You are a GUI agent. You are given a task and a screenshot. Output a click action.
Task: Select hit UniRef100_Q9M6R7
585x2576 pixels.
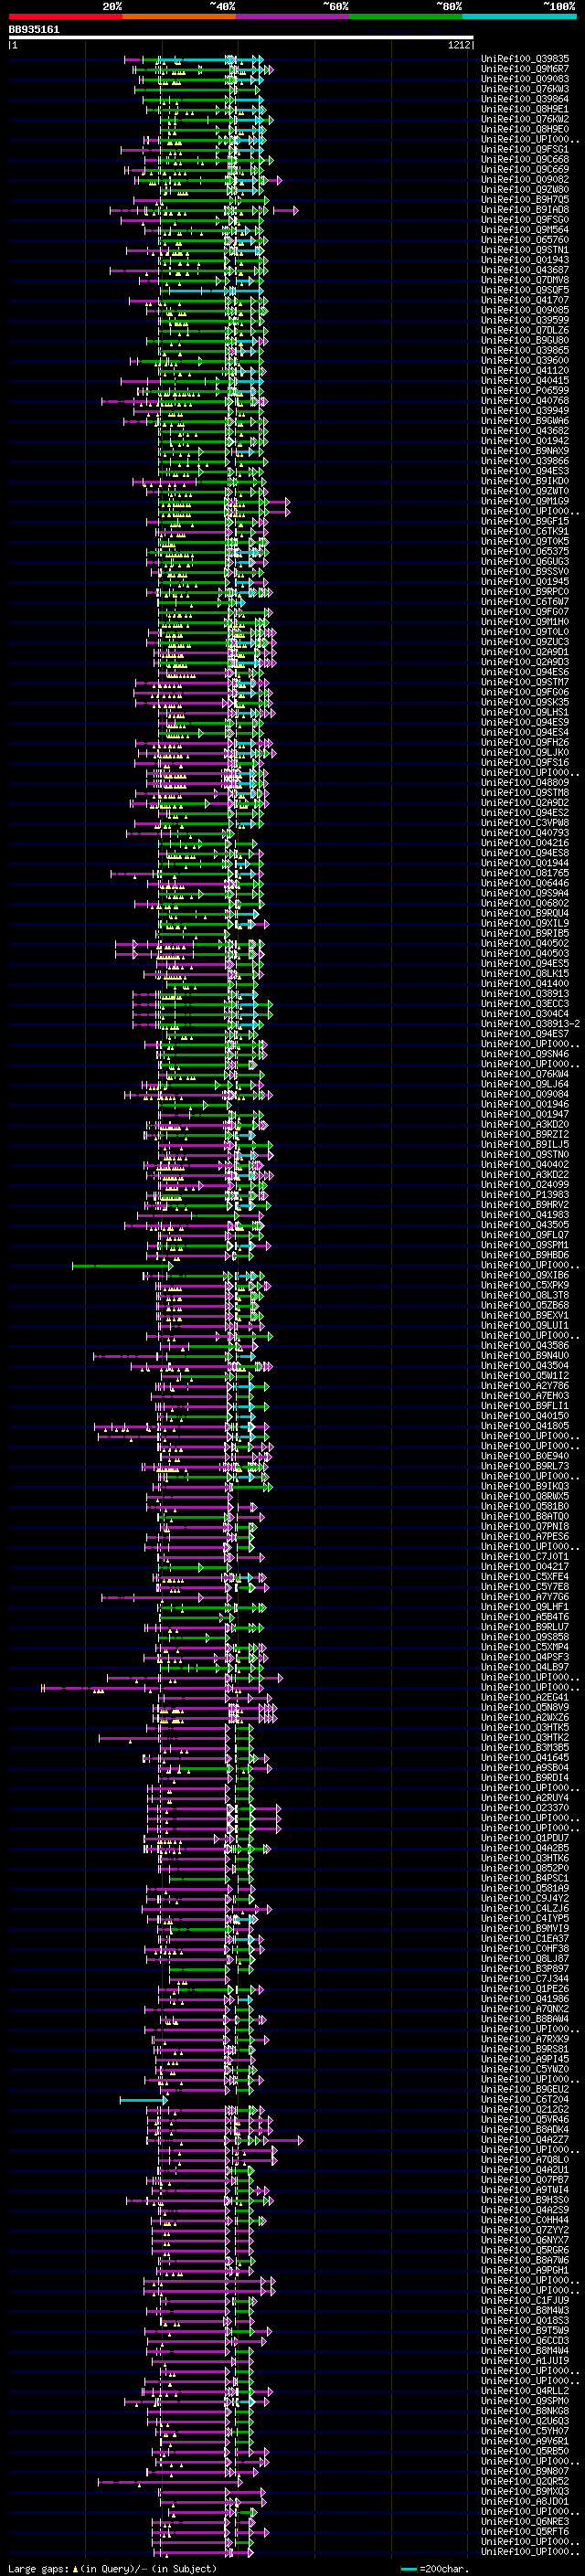tap(525, 69)
